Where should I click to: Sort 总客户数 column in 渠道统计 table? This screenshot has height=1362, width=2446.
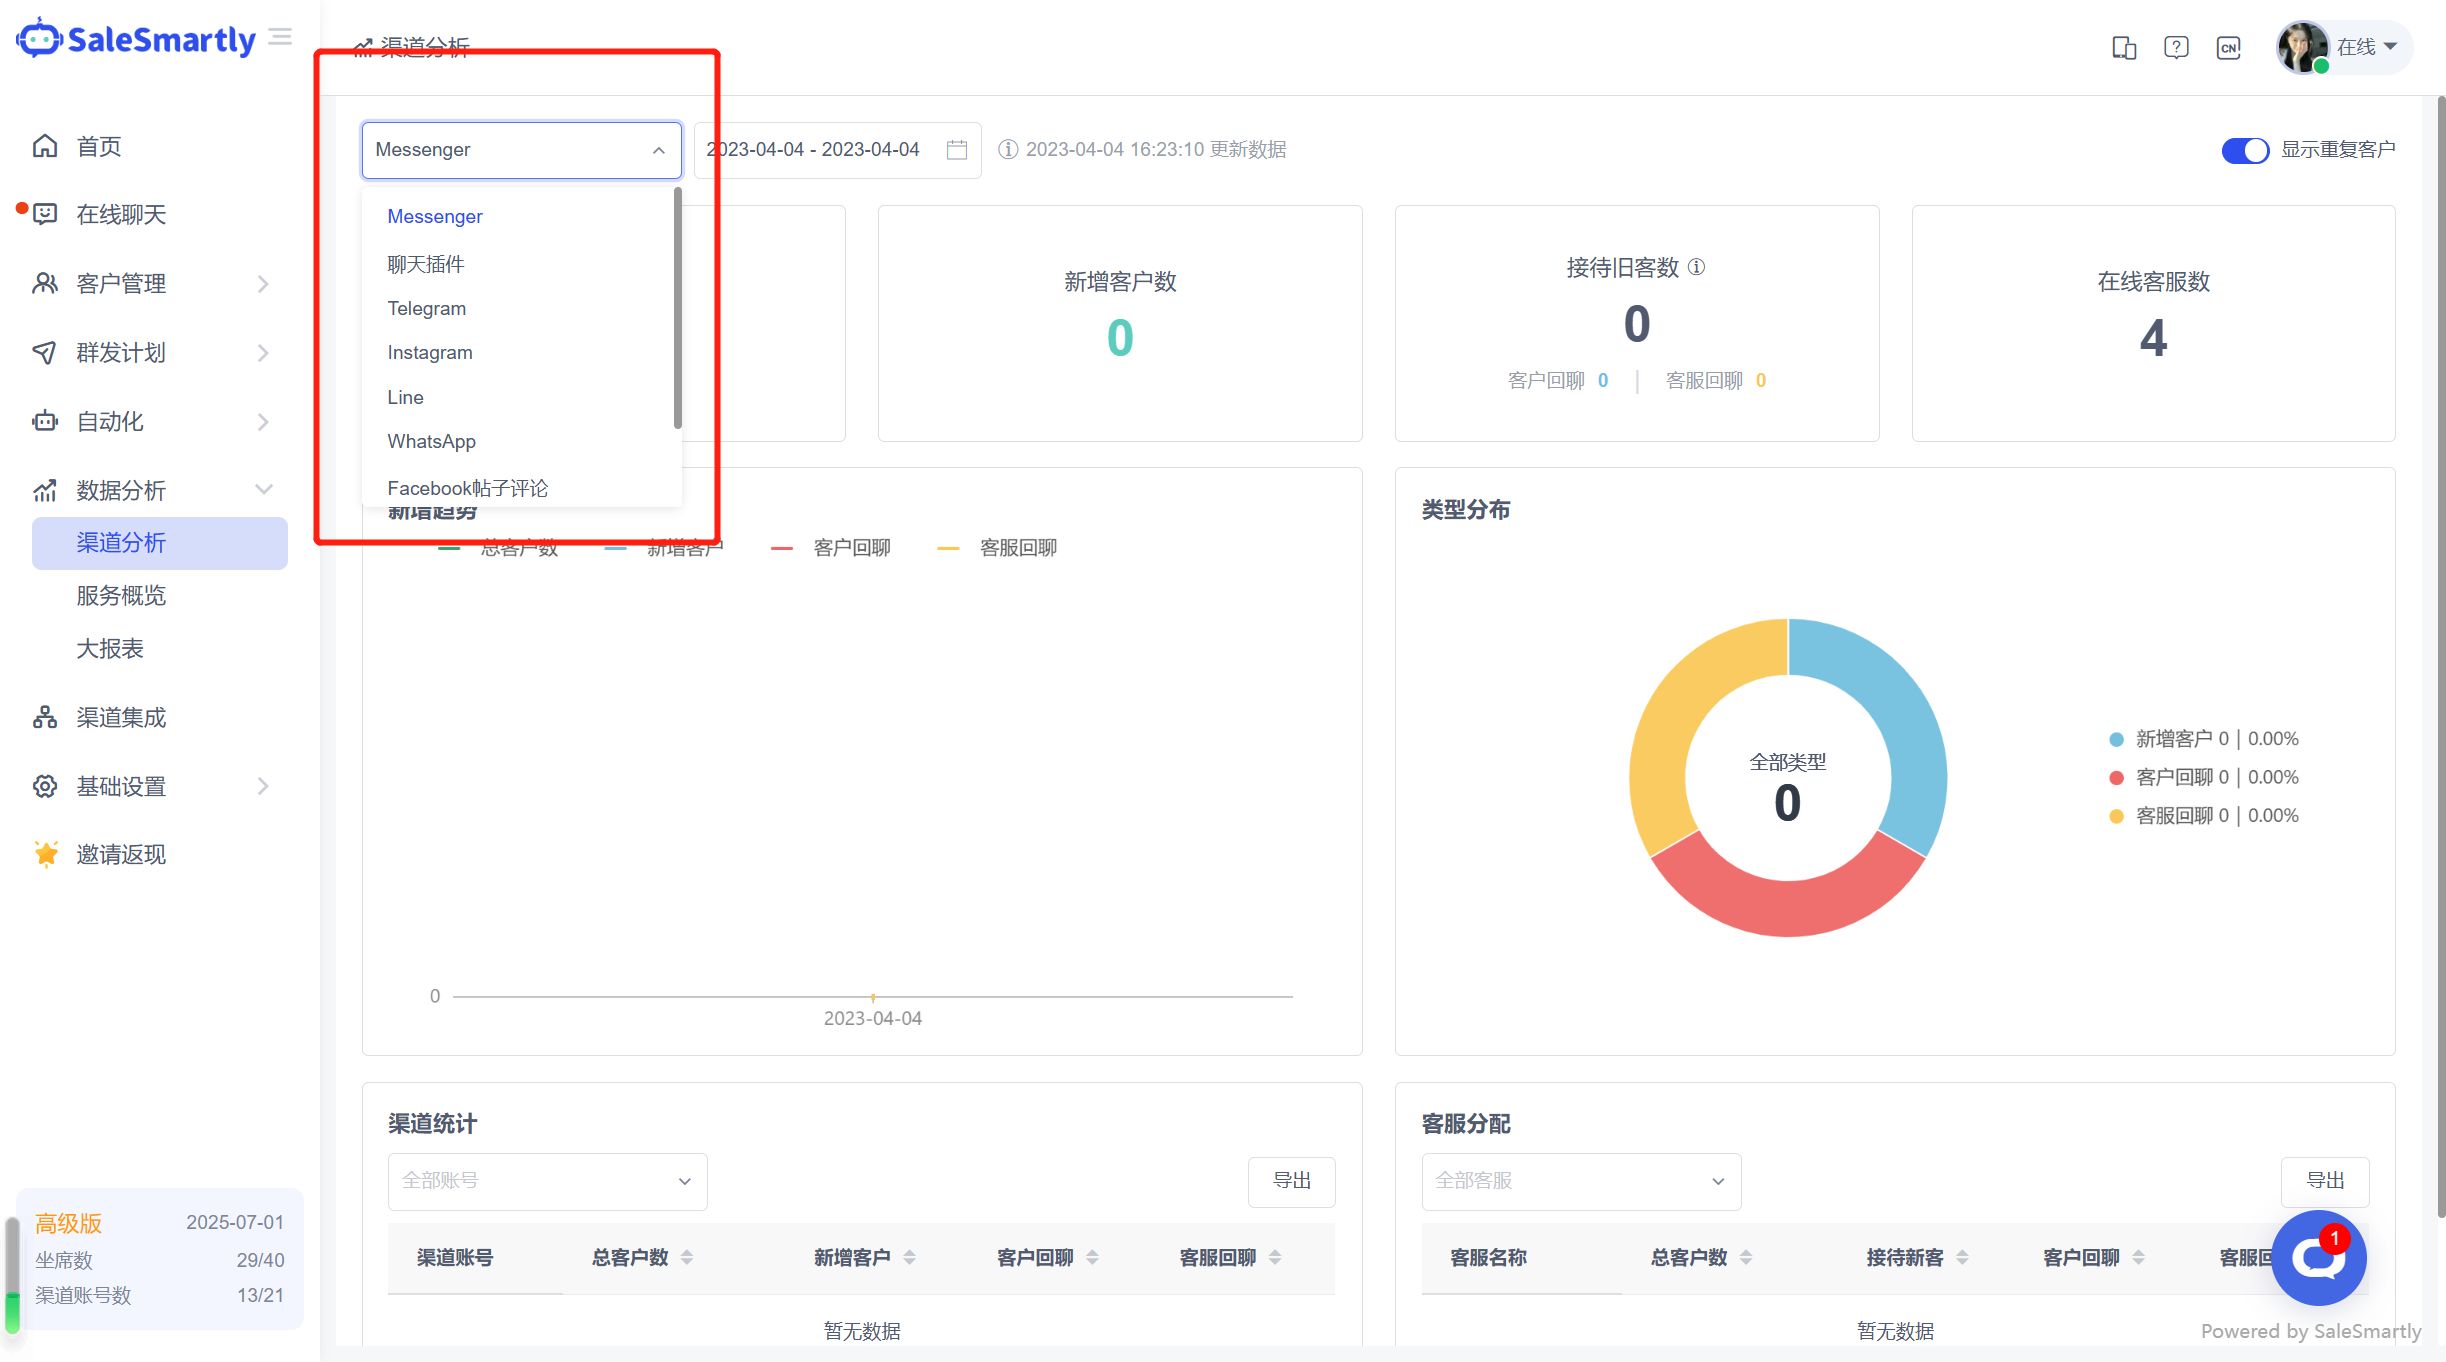(x=687, y=1258)
